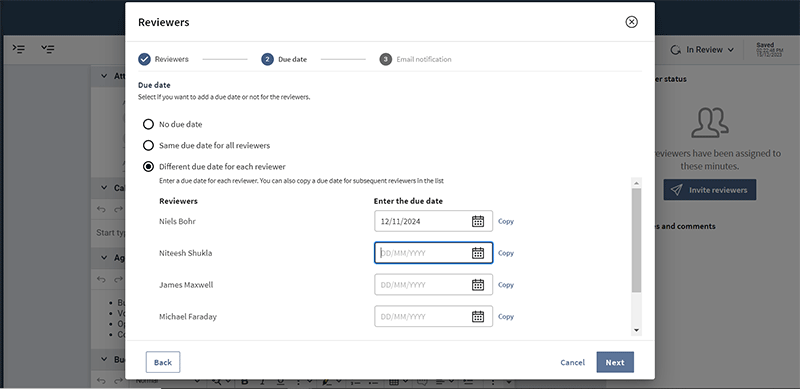
Task: Close the Reviewers dialog with X icon
Action: click(x=632, y=22)
